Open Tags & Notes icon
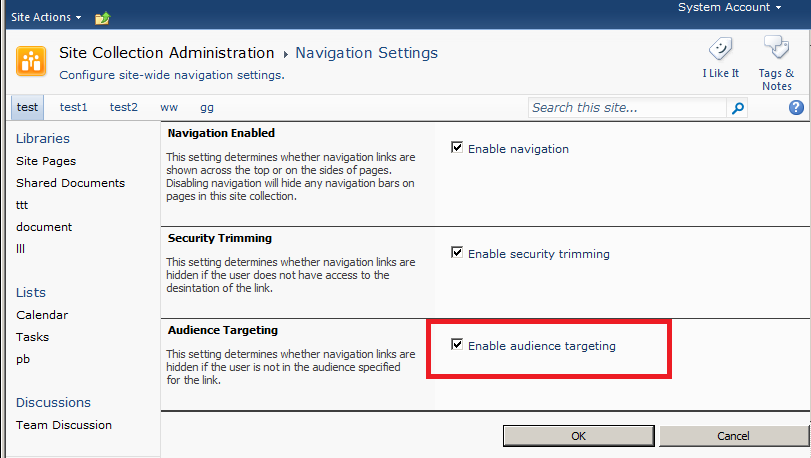Image resolution: width=811 pixels, height=458 pixels. point(776,48)
